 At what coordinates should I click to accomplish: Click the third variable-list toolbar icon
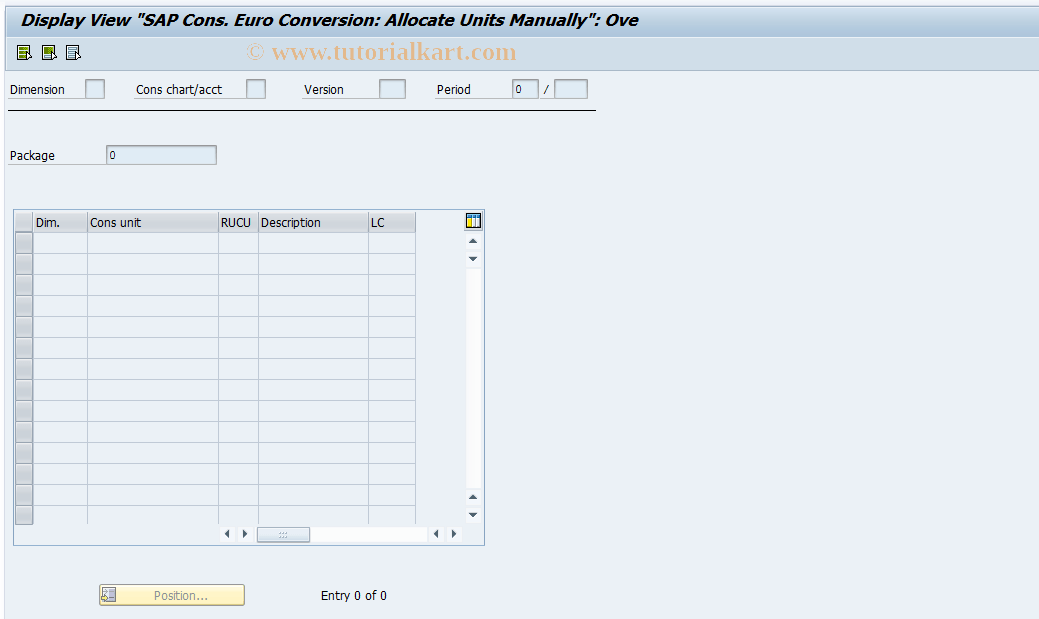[73, 52]
